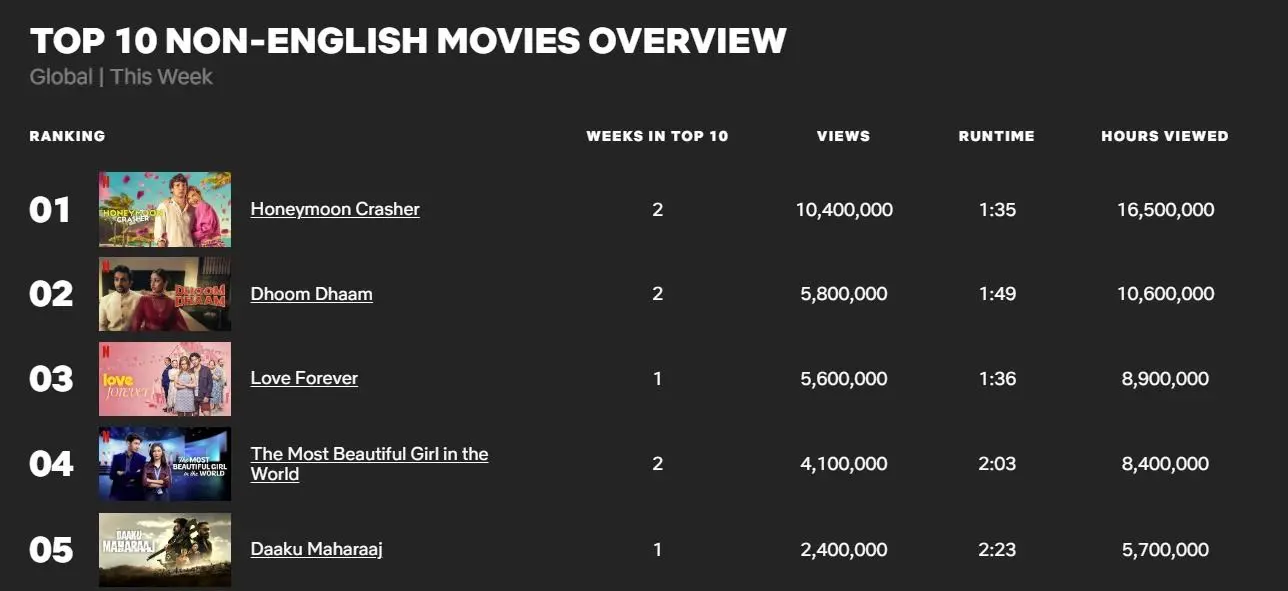Click the Love Forever title link
This screenshot has width=1288, height=591.
304,378
